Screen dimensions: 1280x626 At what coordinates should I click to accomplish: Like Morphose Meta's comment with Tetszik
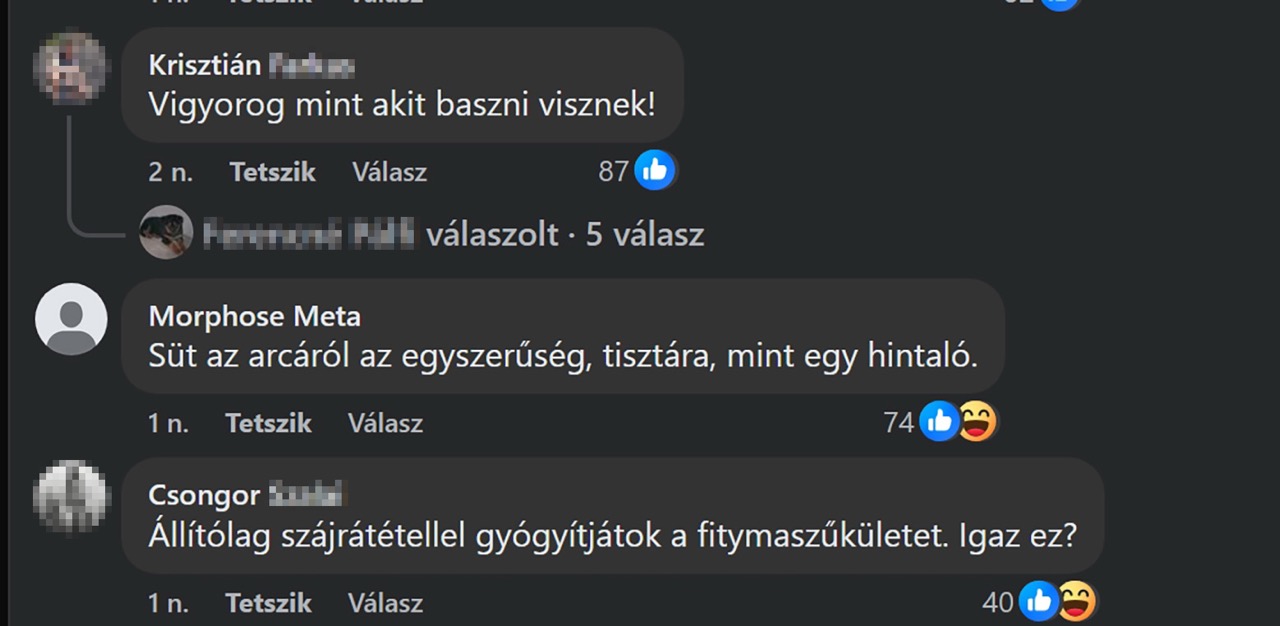[x=268, y=423]
